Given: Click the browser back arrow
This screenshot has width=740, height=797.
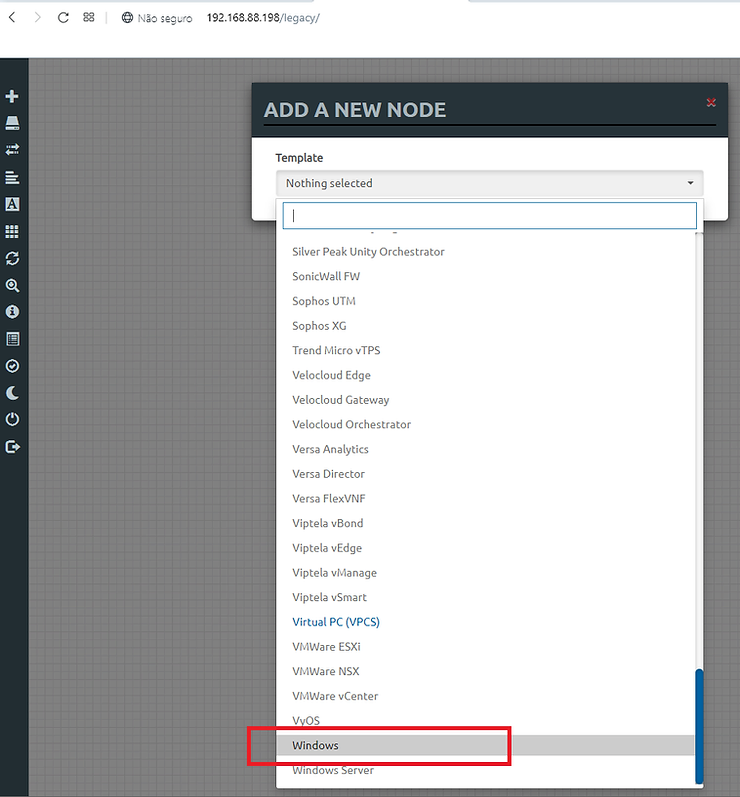Looking at the screenshot, I should tap(12, 18).
